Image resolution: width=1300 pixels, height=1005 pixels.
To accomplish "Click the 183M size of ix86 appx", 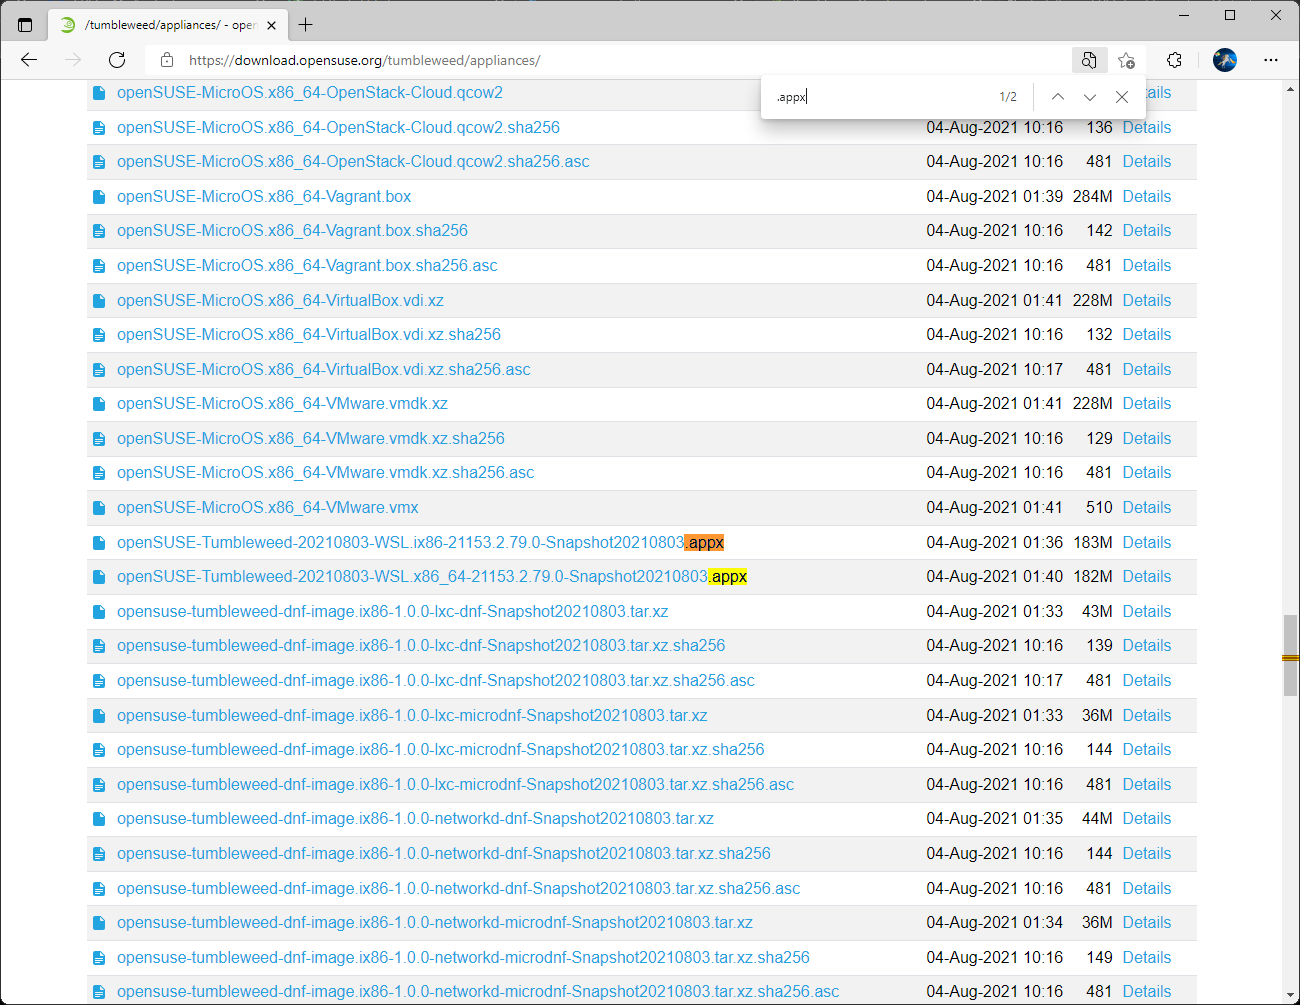I will 1092,542.
